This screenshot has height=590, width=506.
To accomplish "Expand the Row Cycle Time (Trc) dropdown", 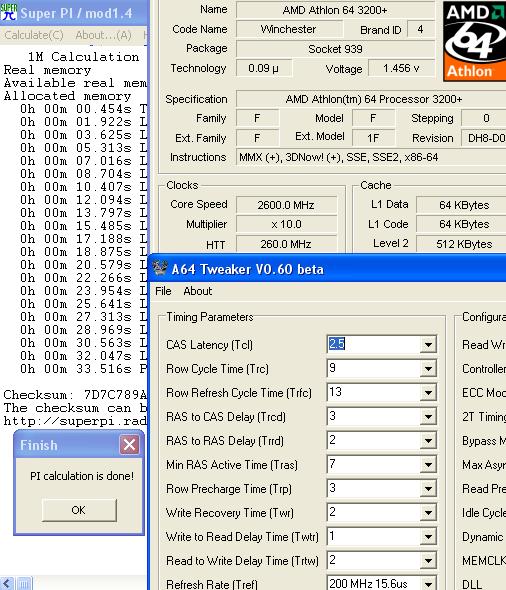I will pyautogui.click(x=428, y=368).
